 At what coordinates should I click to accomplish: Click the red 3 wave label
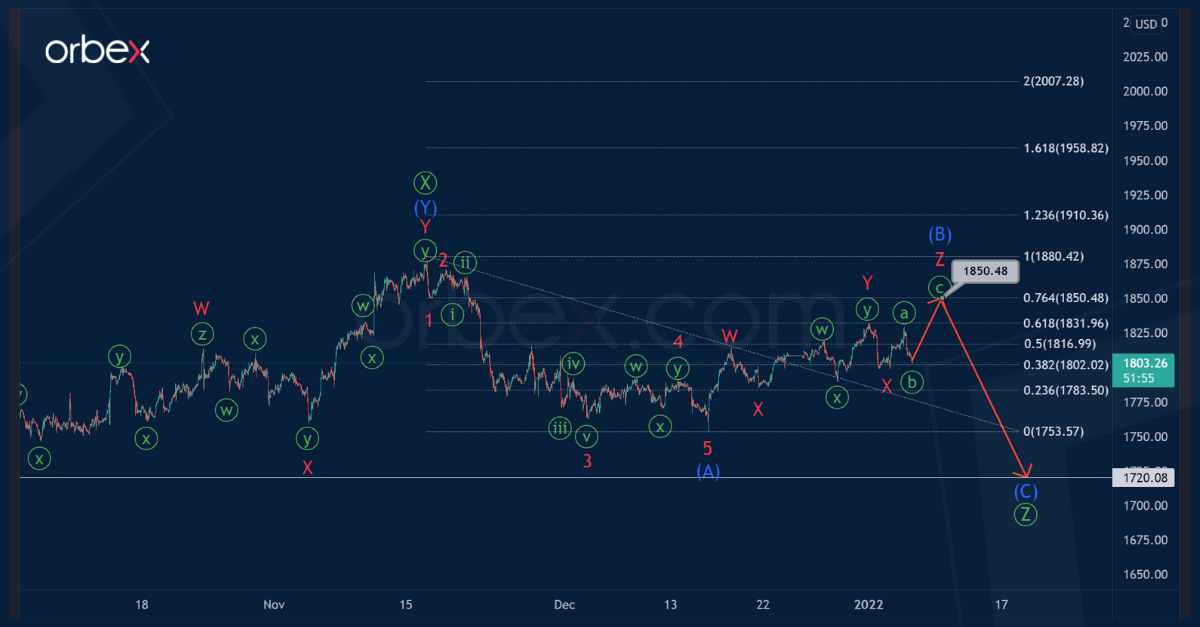[588, 461]
